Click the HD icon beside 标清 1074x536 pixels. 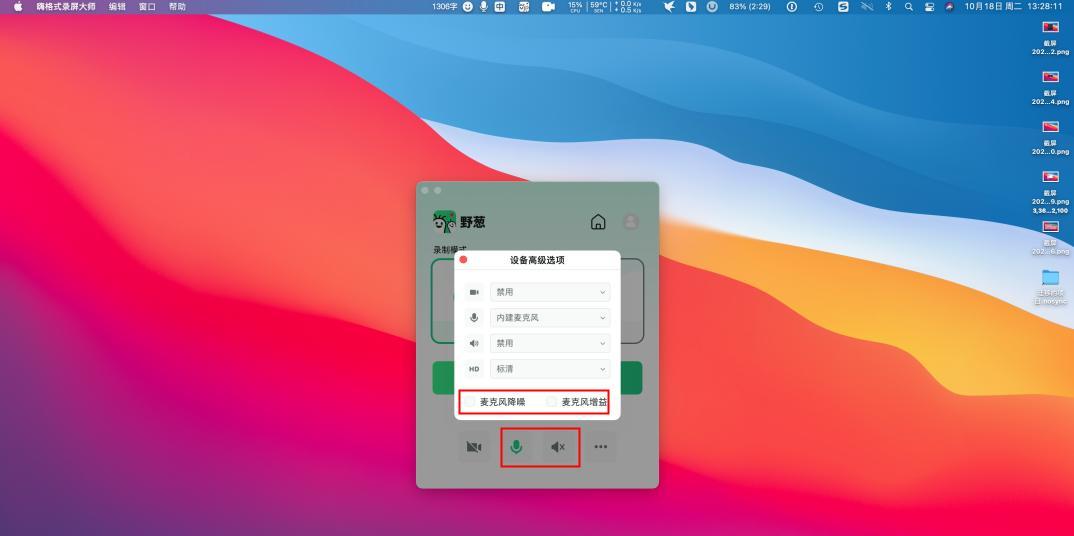click(474, 369)
